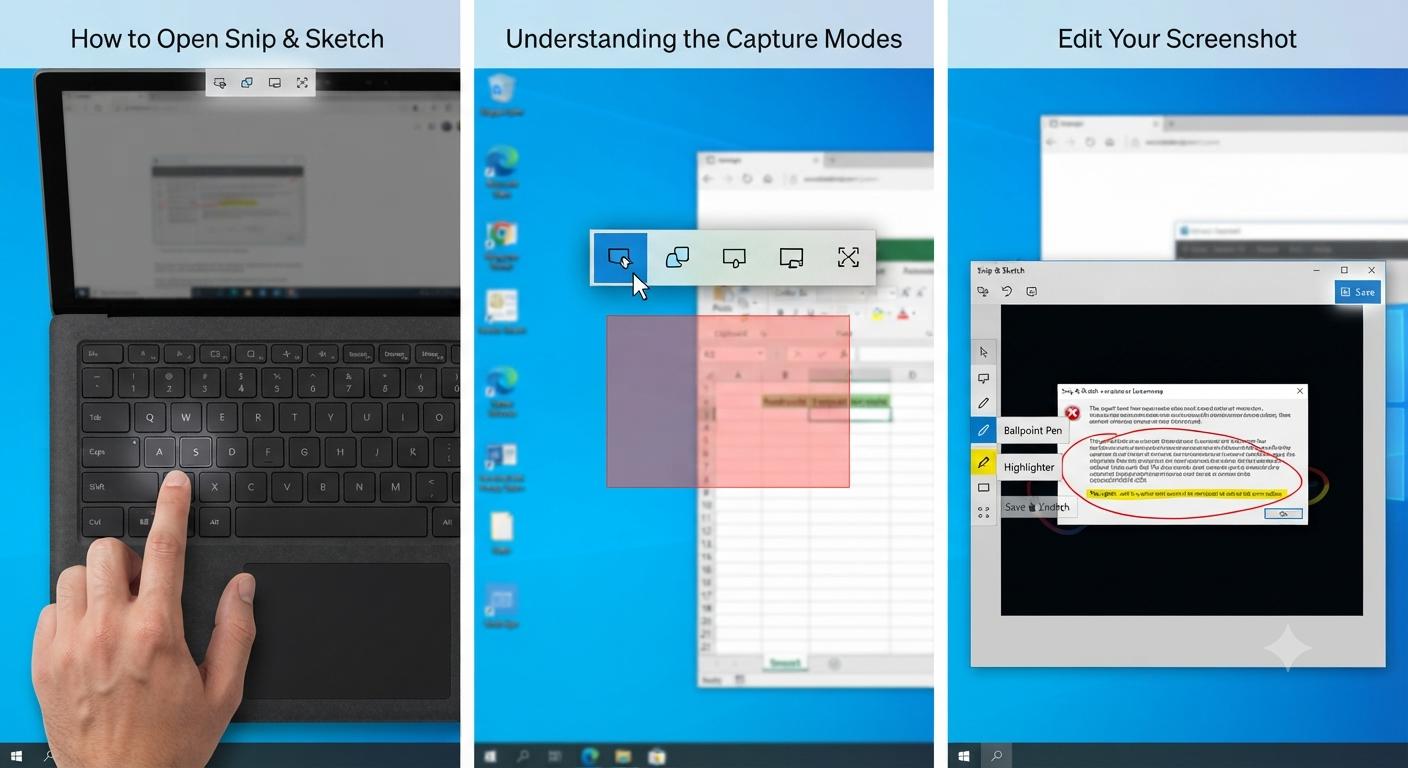Click the Excel fill color bucket
The image size is (1408, 768).
(x=878, y=315)
